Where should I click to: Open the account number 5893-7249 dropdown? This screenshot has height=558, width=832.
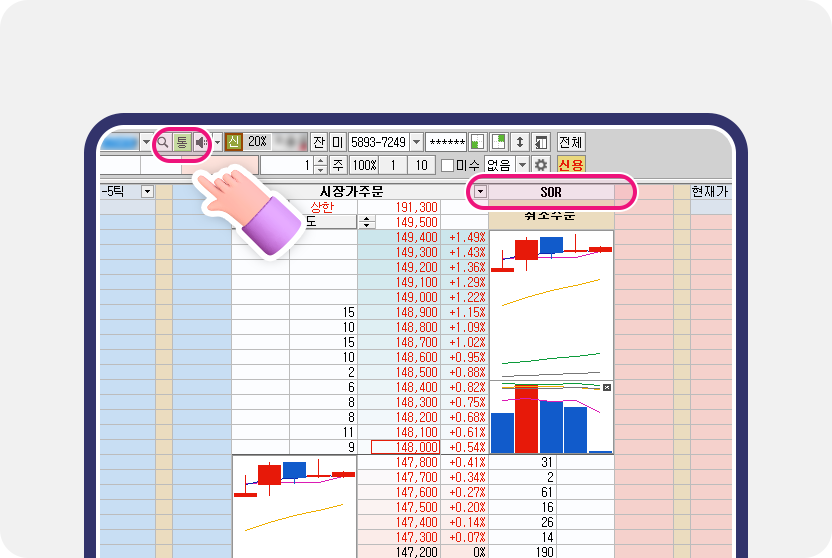[415, 142]
